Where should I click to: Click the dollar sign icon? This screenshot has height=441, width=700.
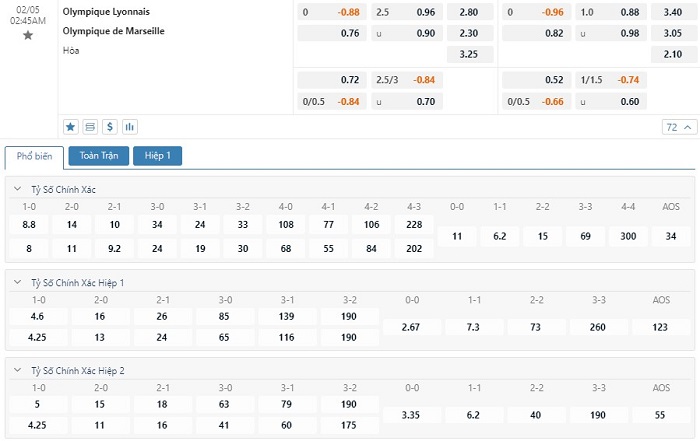pos(110,127)
